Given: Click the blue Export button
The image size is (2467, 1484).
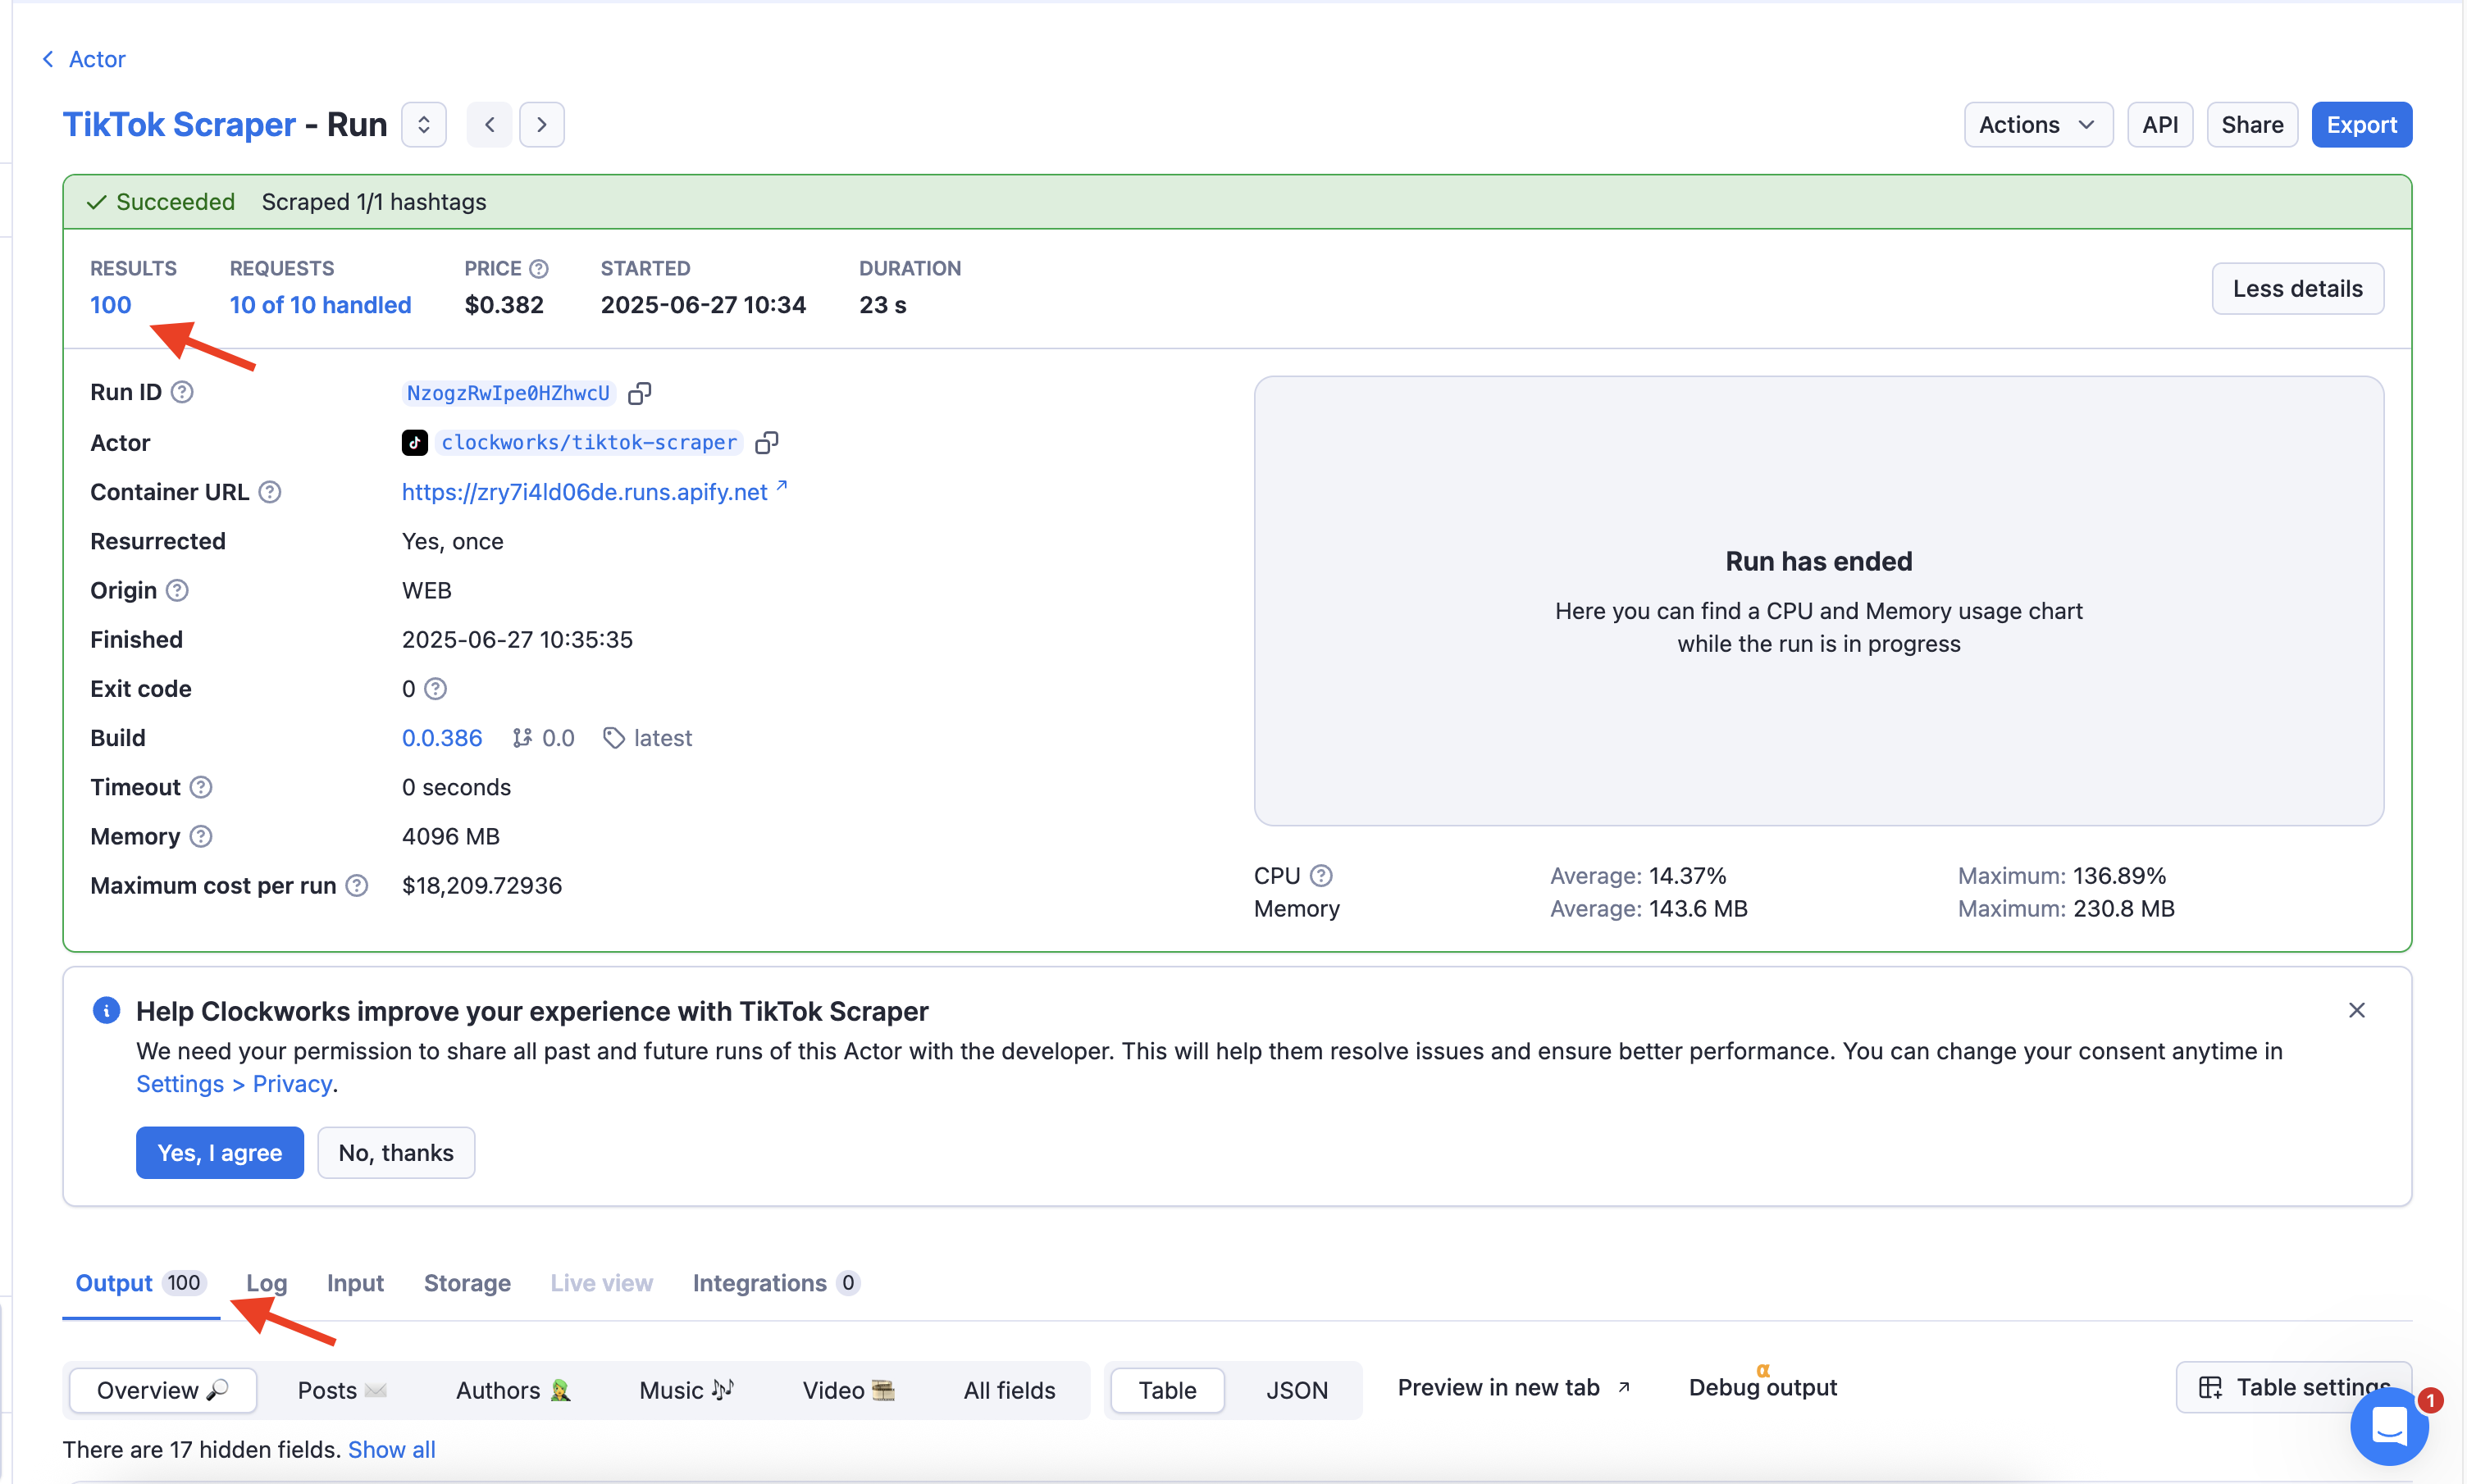Looking at the screenshot, I should click(2361, 125).
